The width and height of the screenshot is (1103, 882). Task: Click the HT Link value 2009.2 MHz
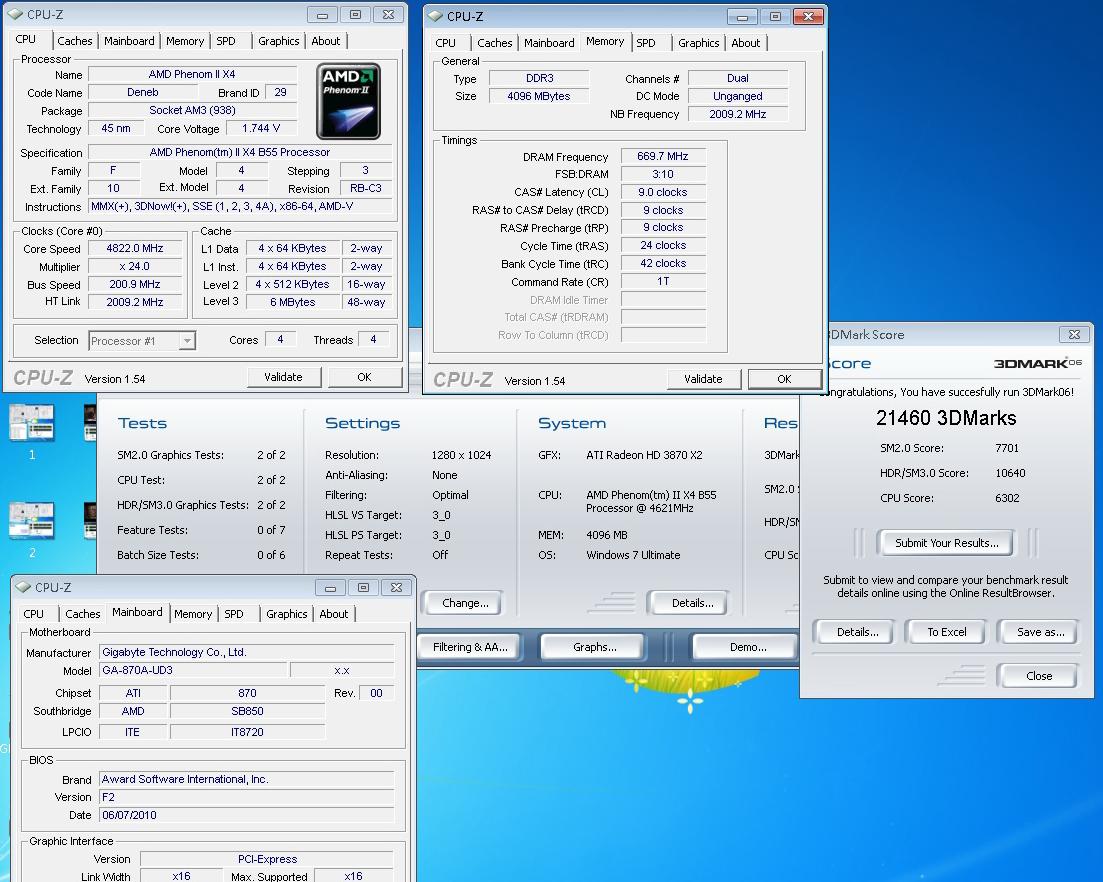[134, 302]
